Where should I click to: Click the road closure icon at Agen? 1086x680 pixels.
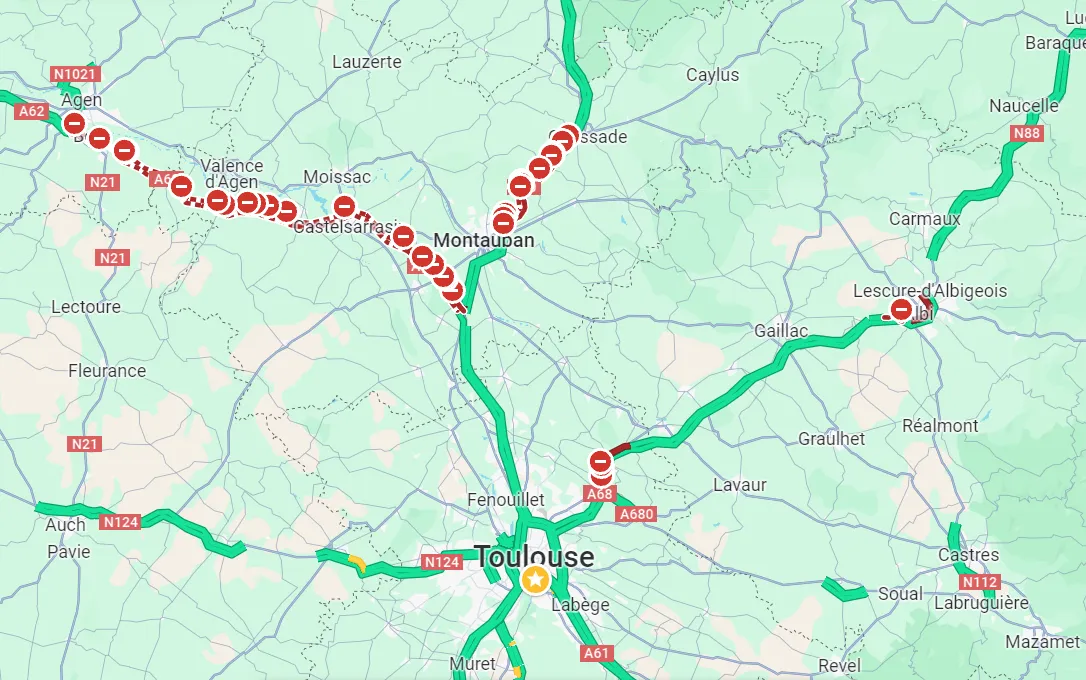pos(74,123)
